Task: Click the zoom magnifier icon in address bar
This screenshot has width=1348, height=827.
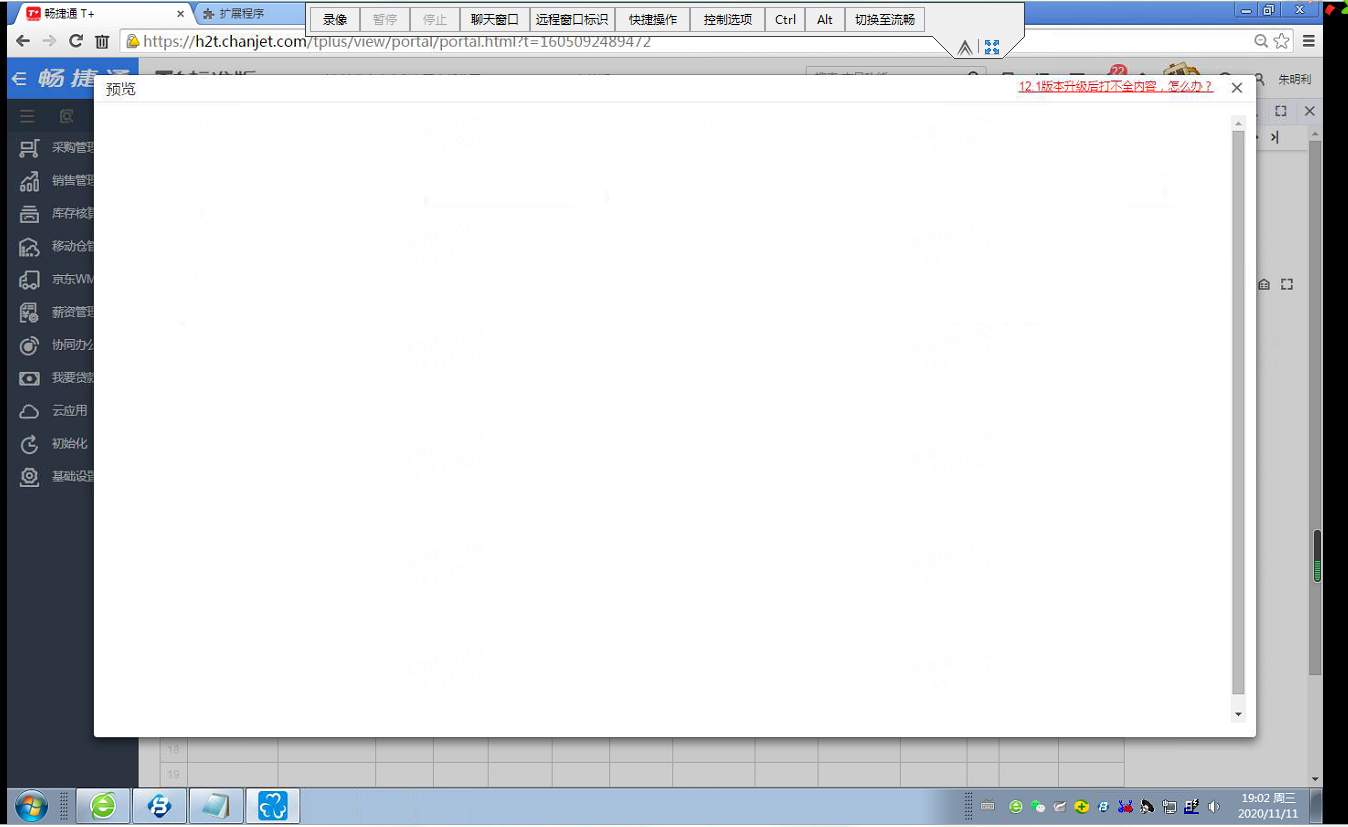Action: pos(1262,41)
